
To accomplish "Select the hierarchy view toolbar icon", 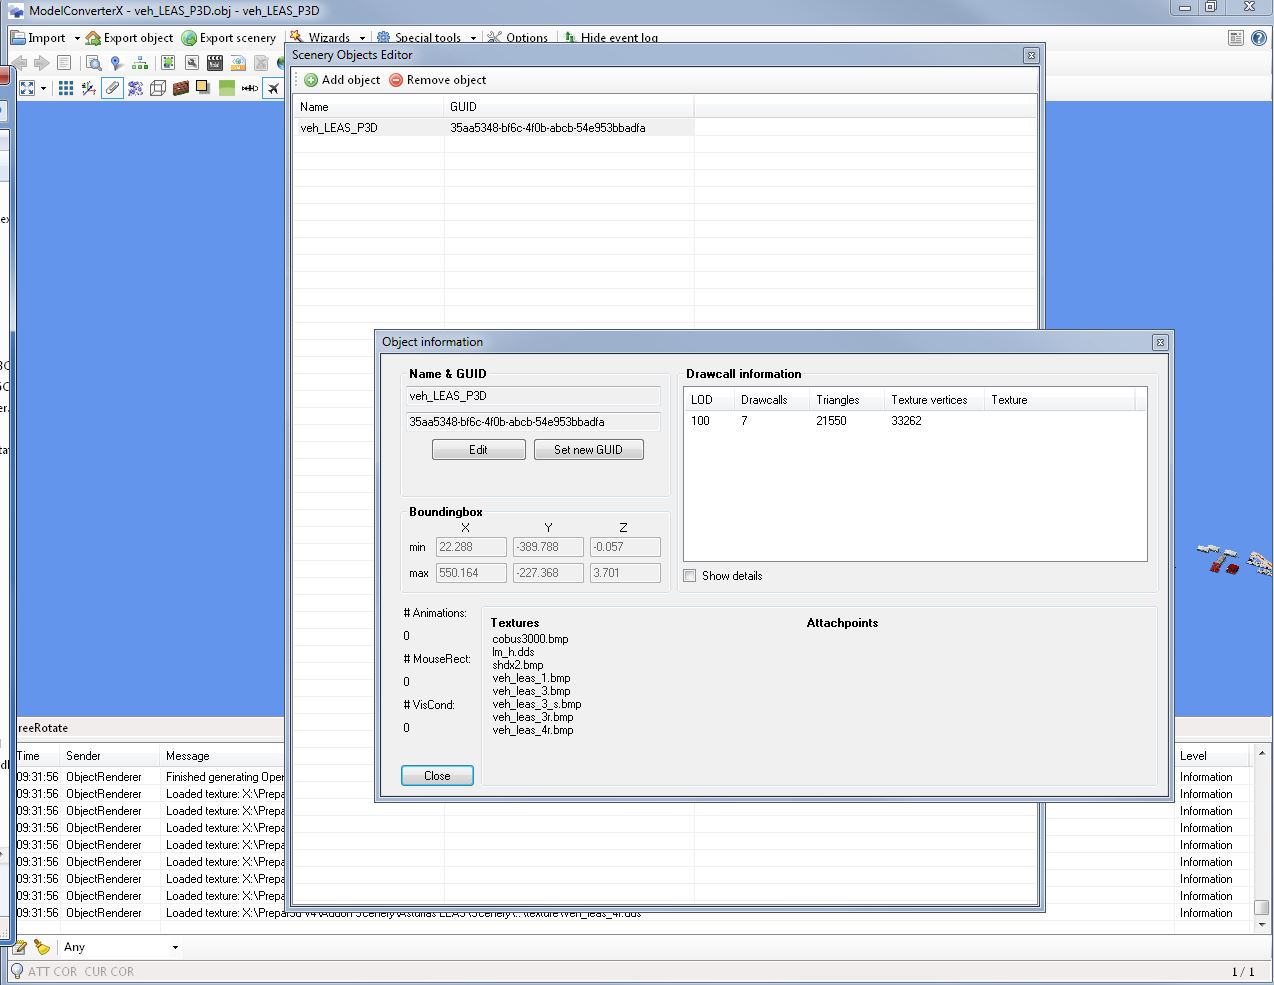I will pos(140,62).
